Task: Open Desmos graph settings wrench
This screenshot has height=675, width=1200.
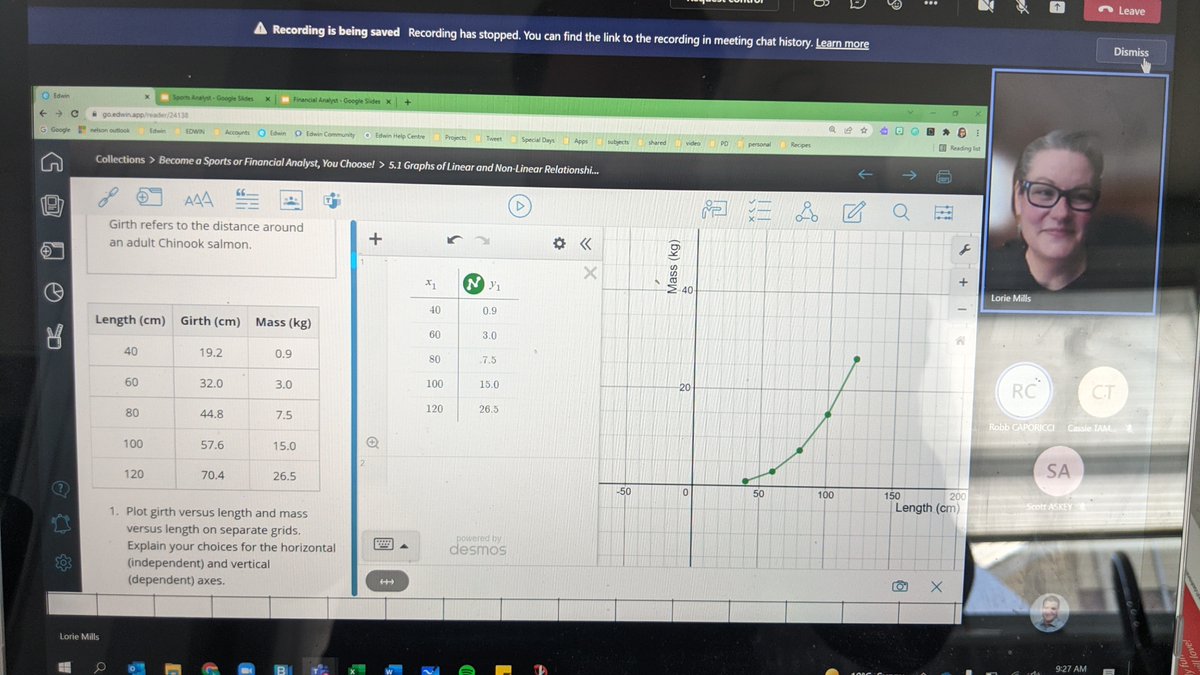Action: 964,249
